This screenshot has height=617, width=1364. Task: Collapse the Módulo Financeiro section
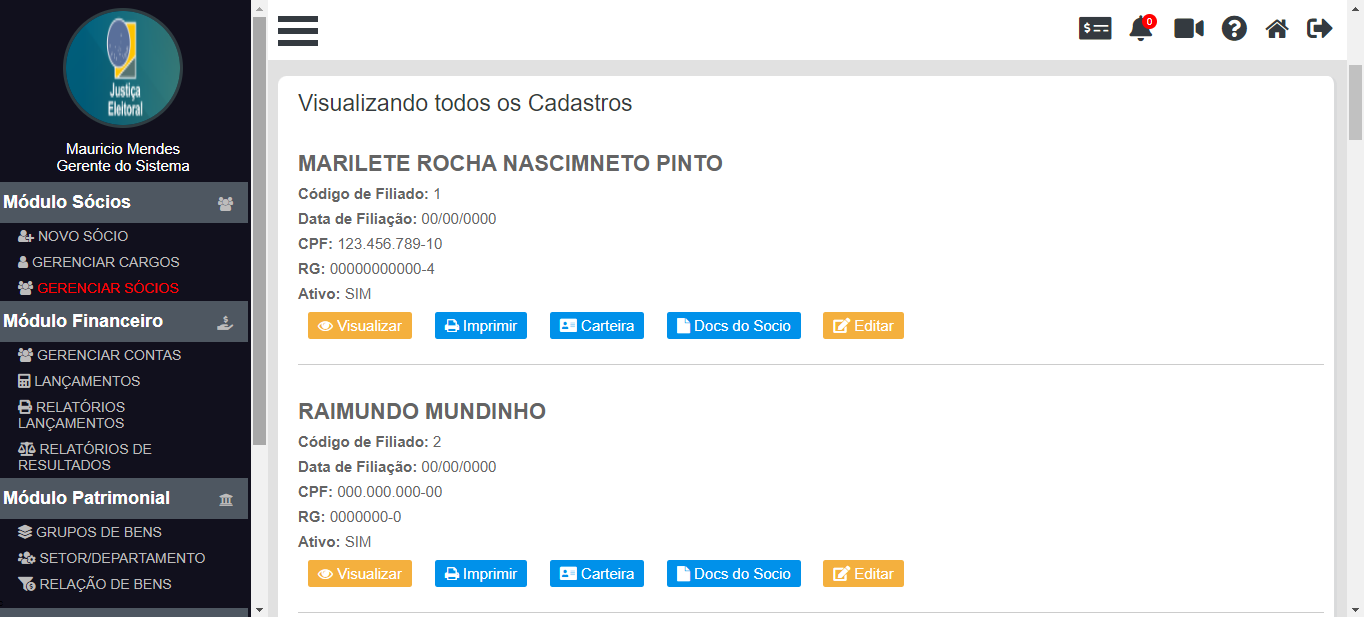tap(124, 321)
